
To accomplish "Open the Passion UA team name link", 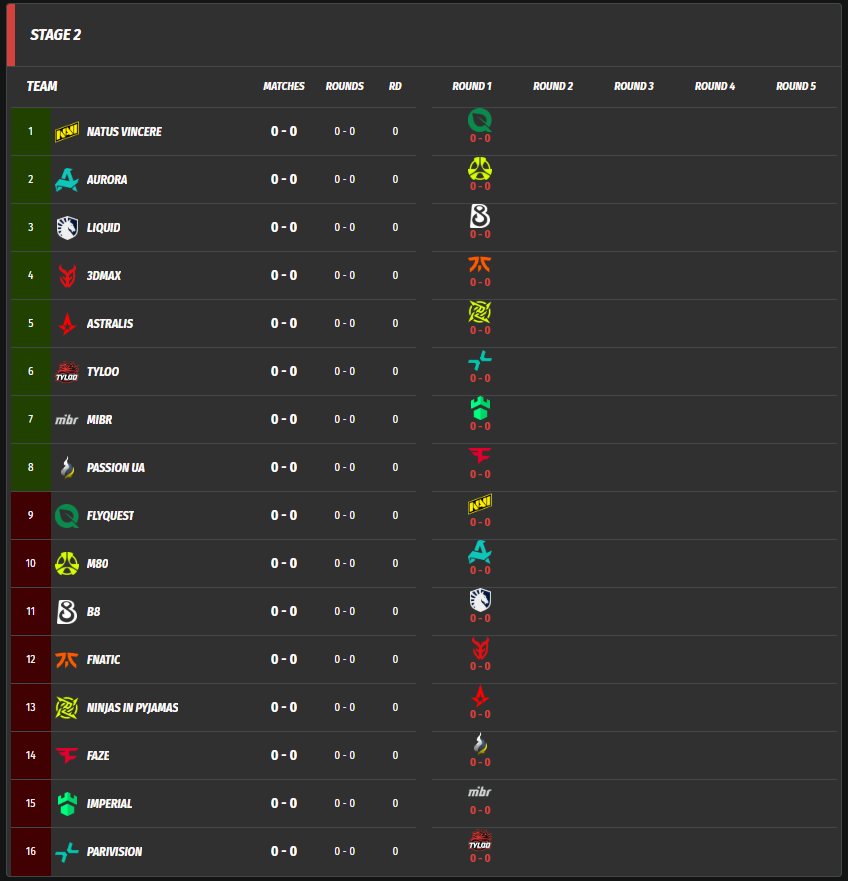I will [x=115, y=468].
